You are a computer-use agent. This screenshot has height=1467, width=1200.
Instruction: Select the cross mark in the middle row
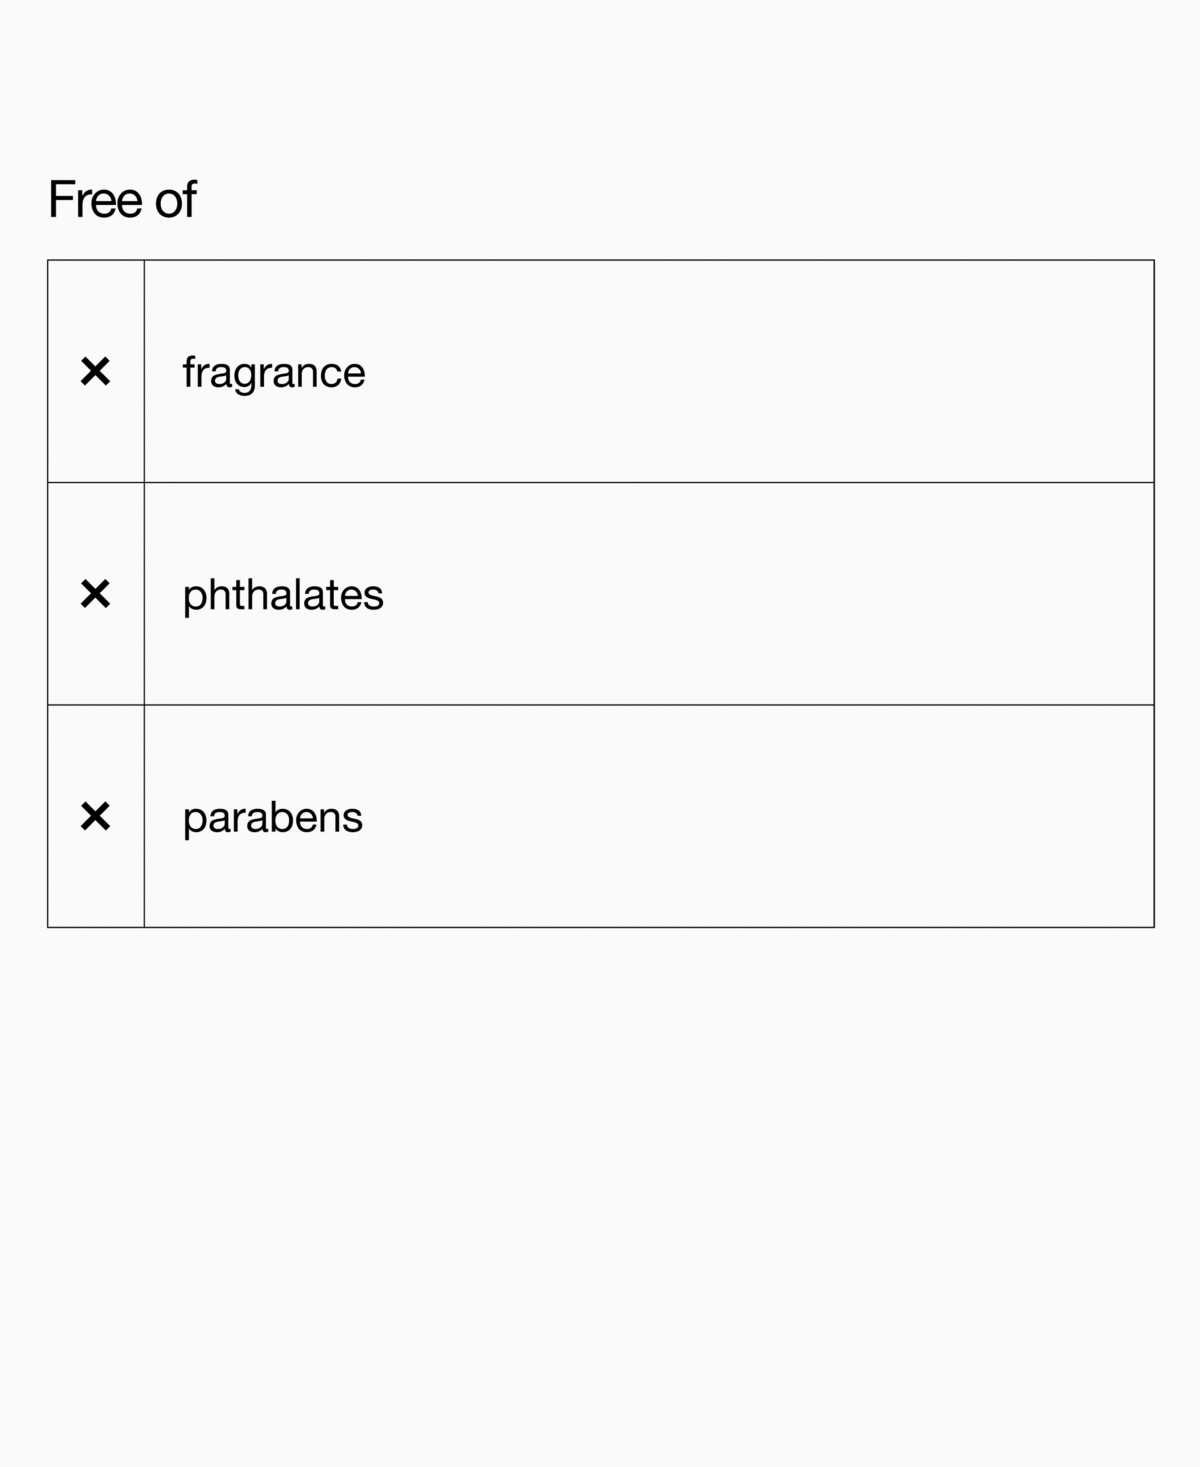point(95,594)
